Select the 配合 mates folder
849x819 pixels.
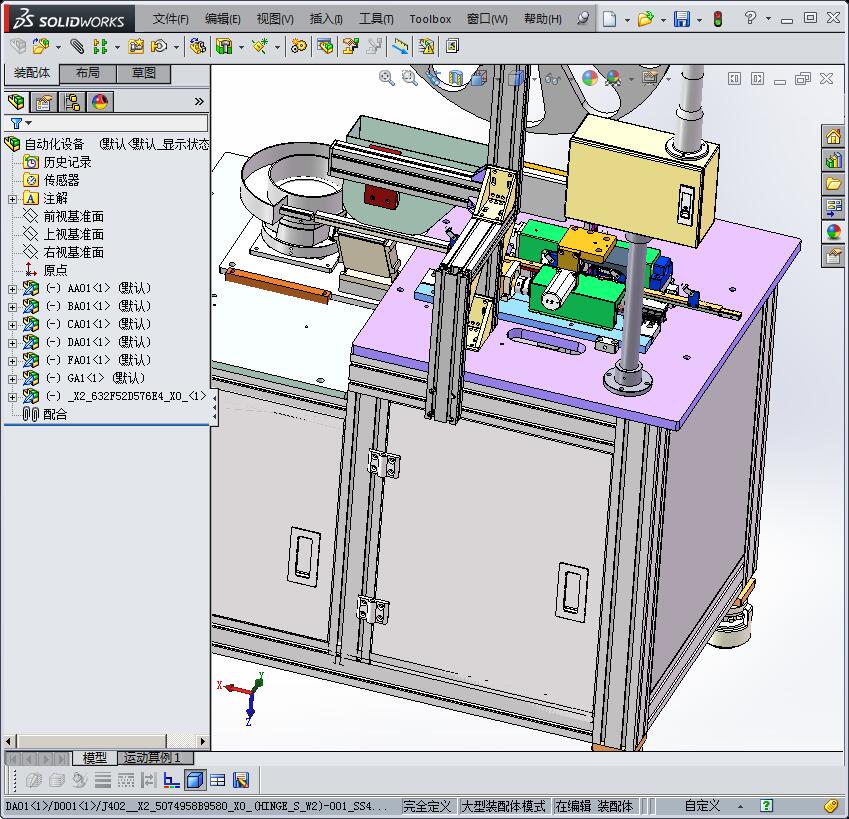[55, 415]
